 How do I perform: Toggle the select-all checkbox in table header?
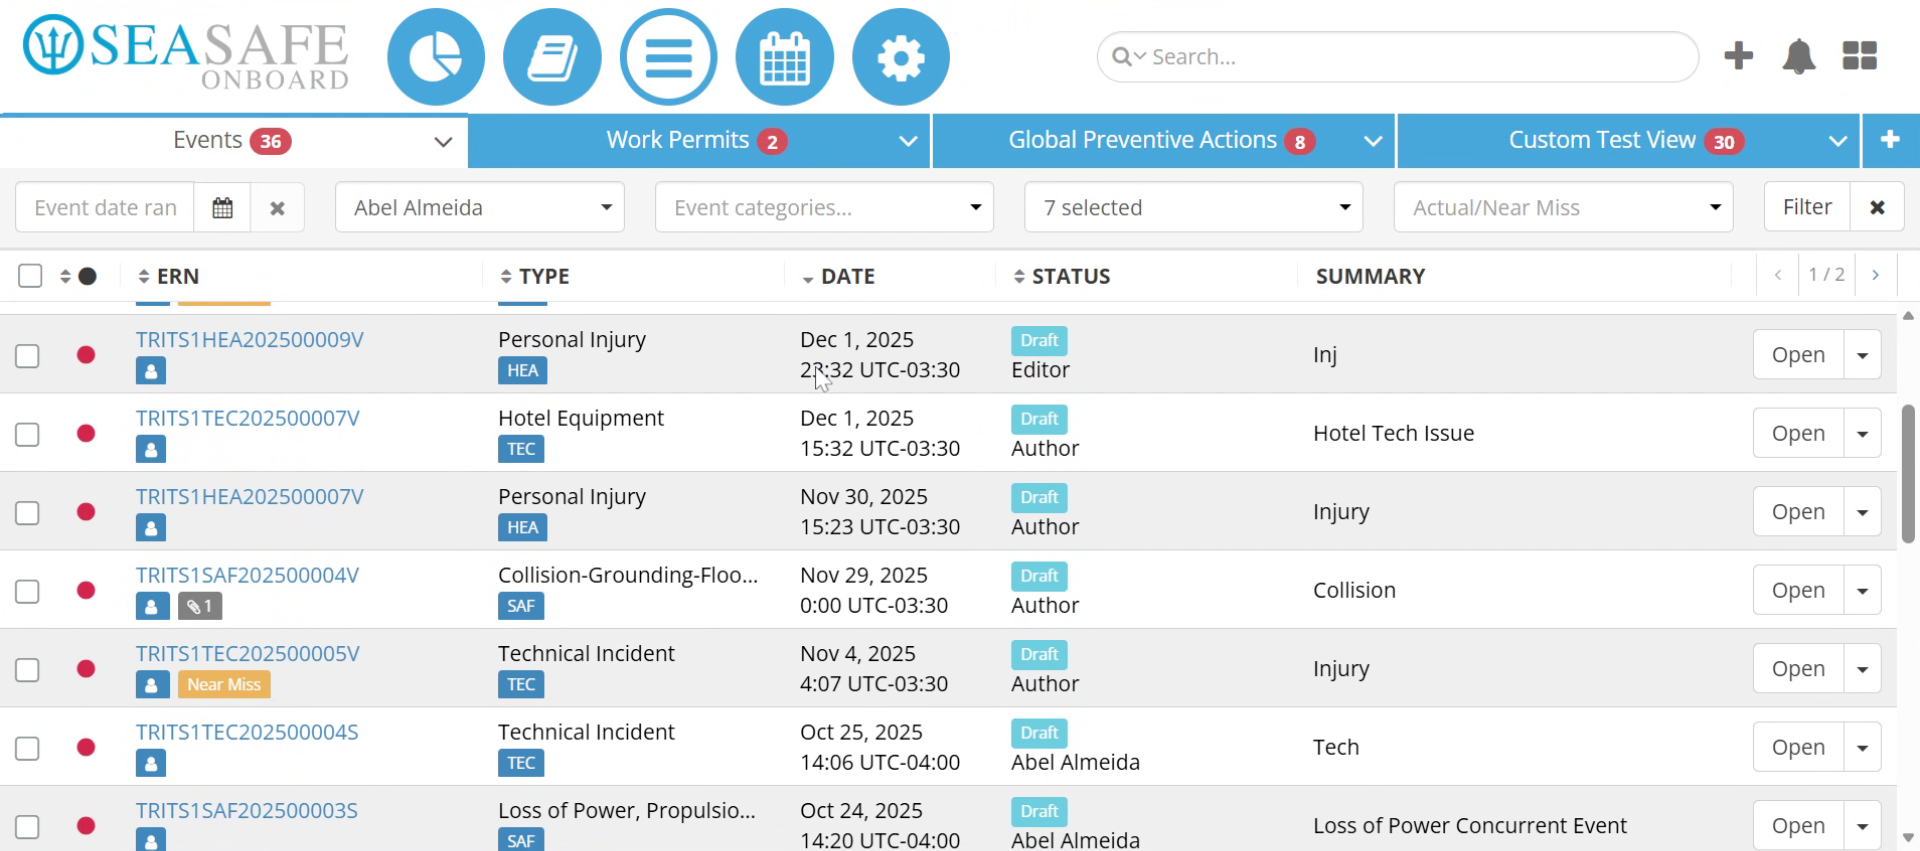30,276
